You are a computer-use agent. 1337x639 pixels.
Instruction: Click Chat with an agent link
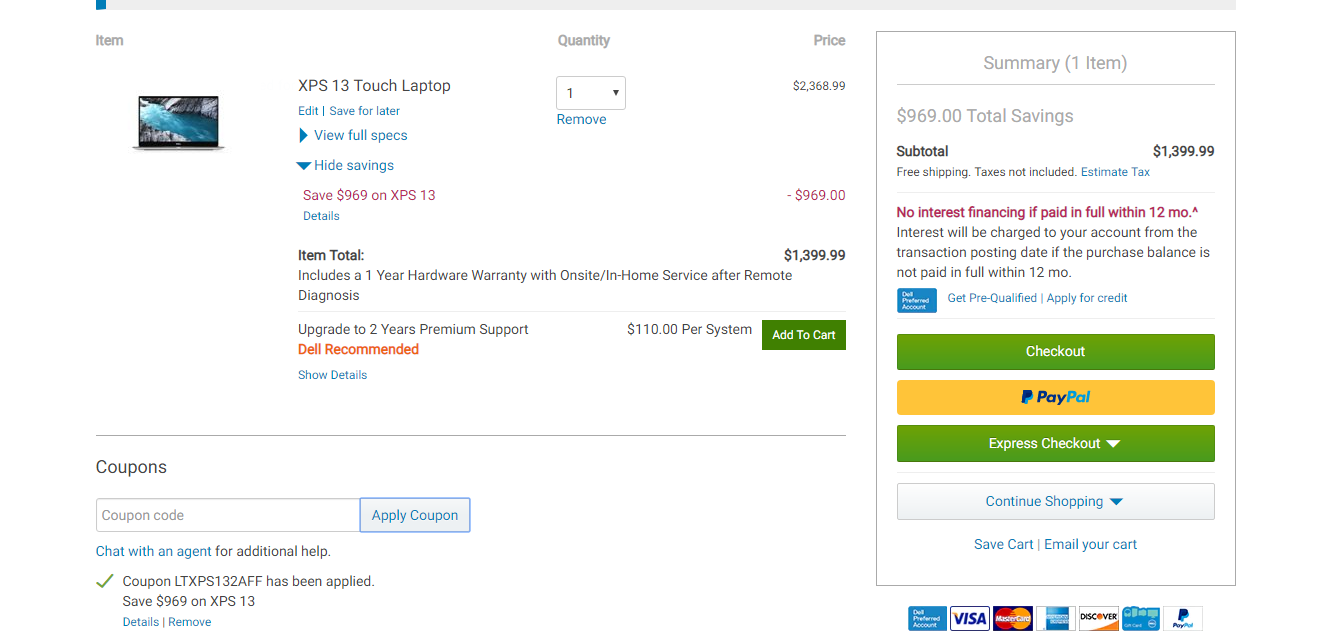[x=154, y=551]
